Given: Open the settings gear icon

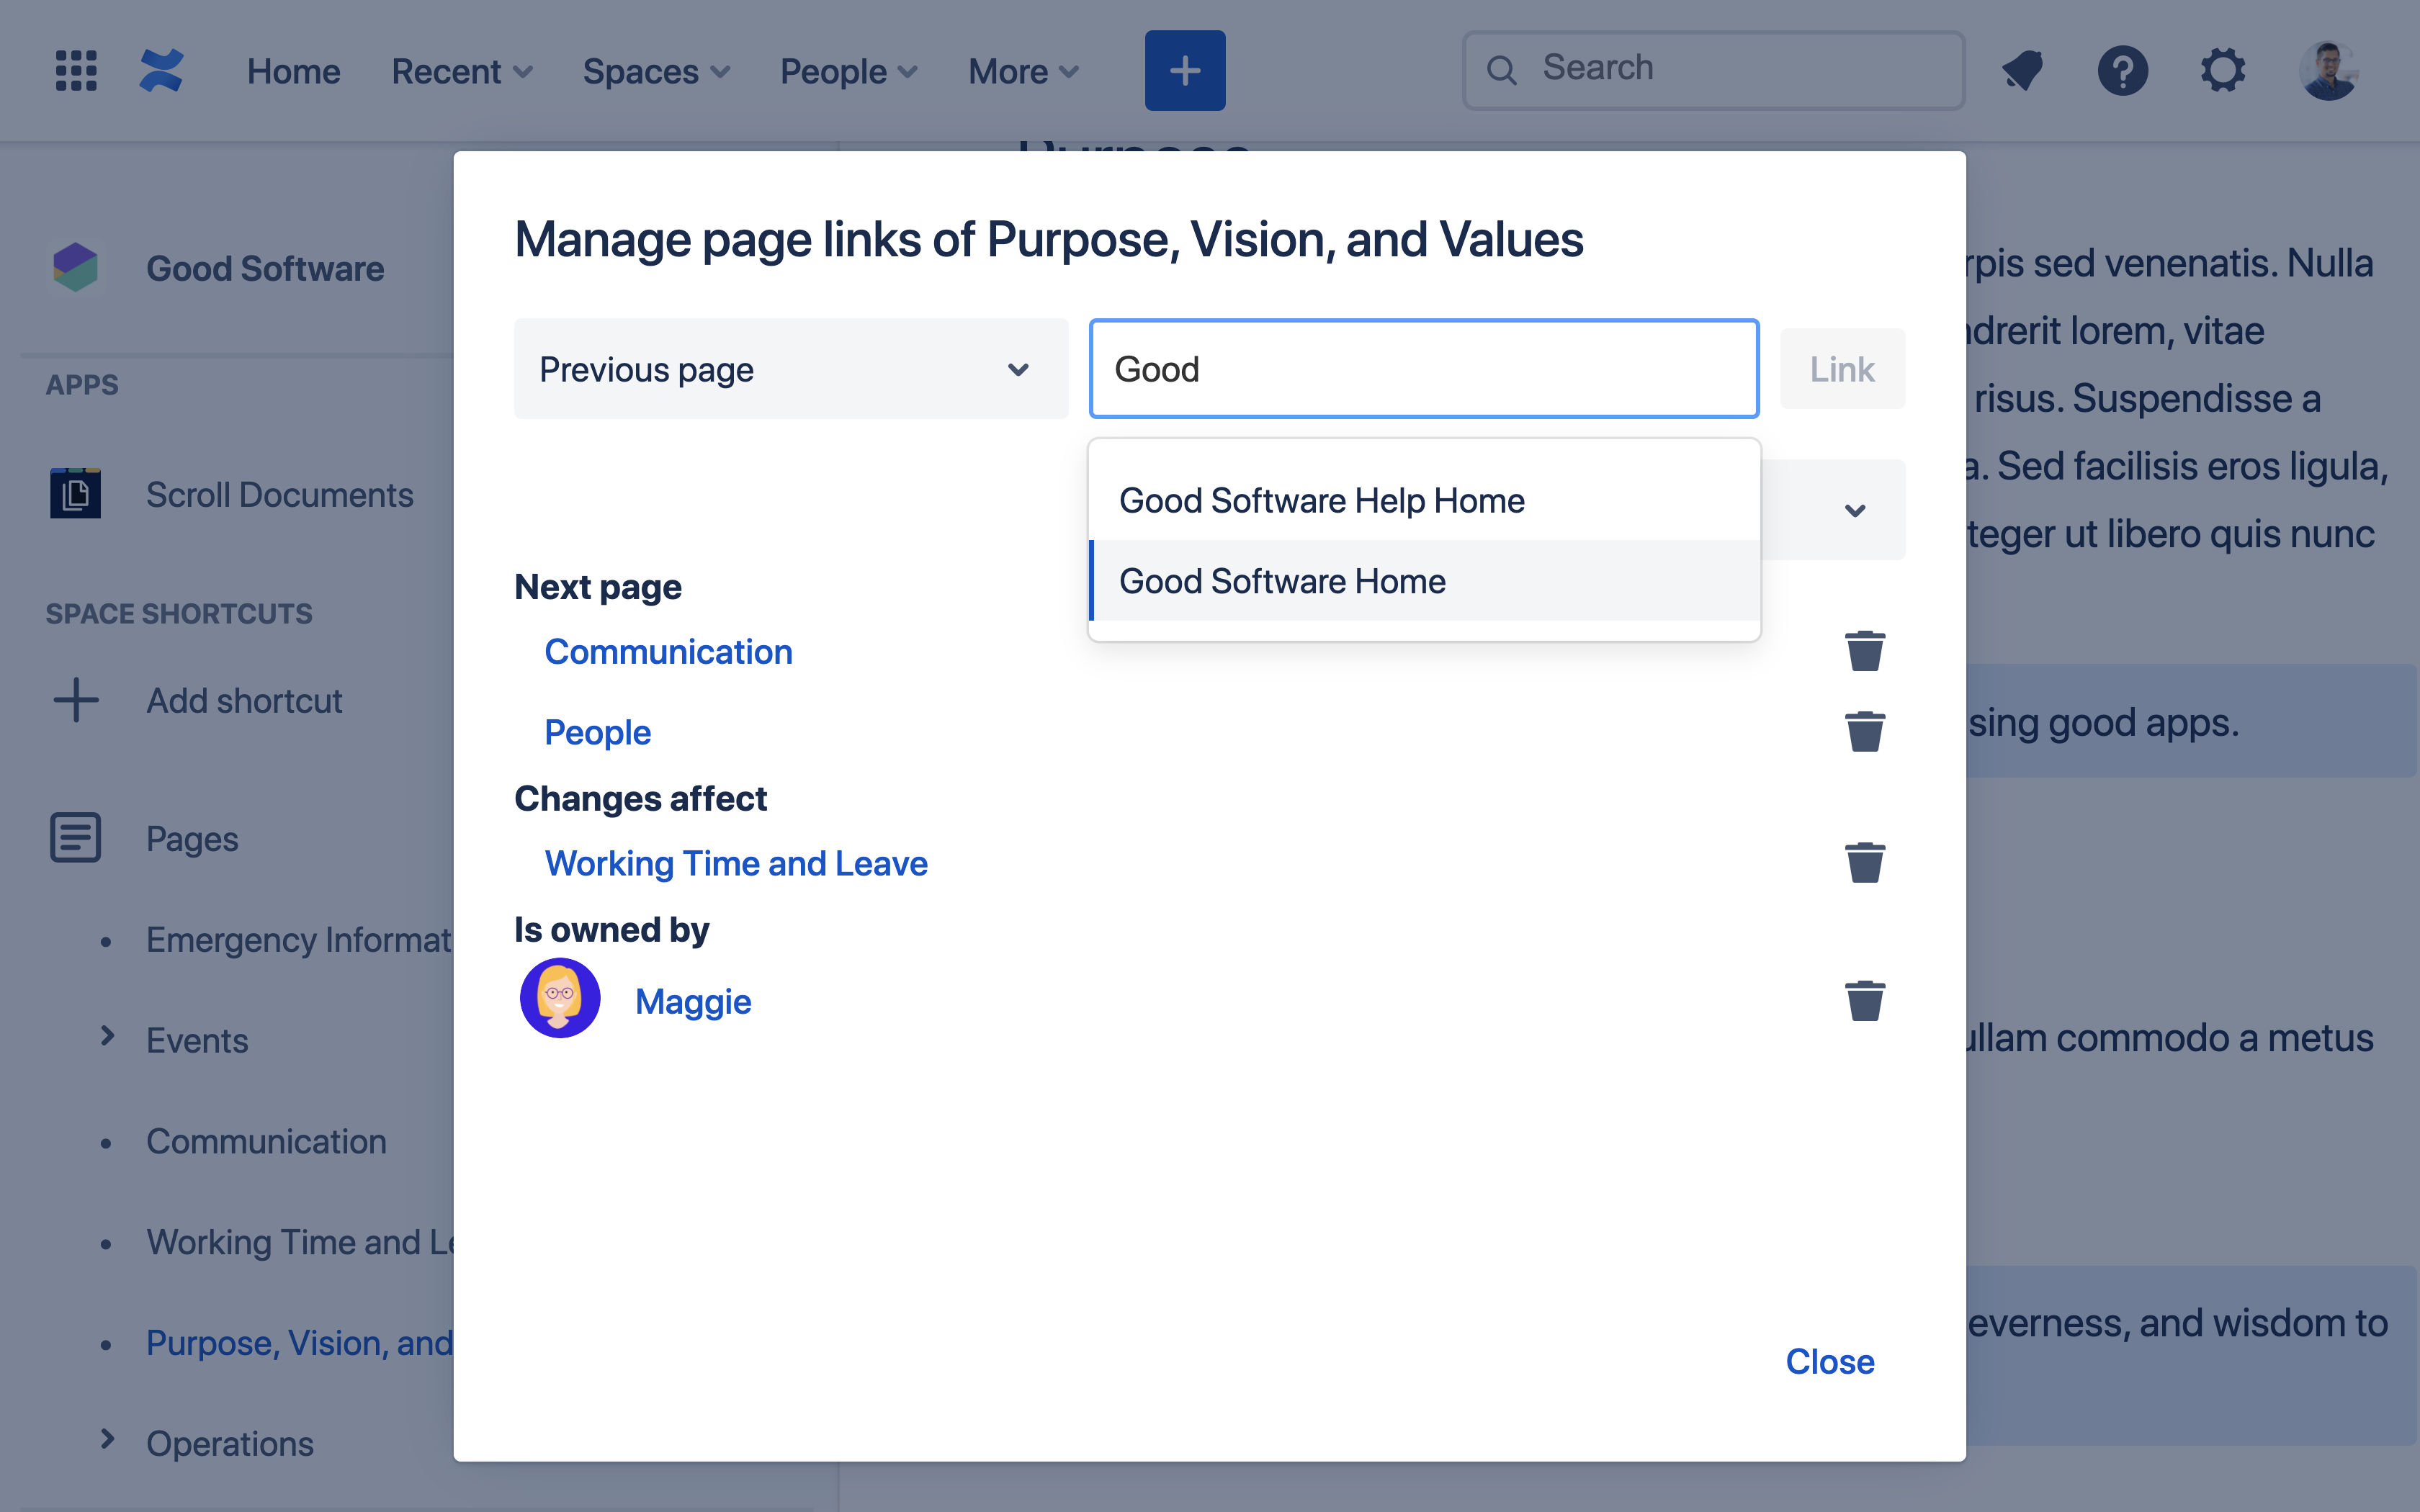Looking at the screenshot, I should pyautogui.click(x=2222, y=71).
